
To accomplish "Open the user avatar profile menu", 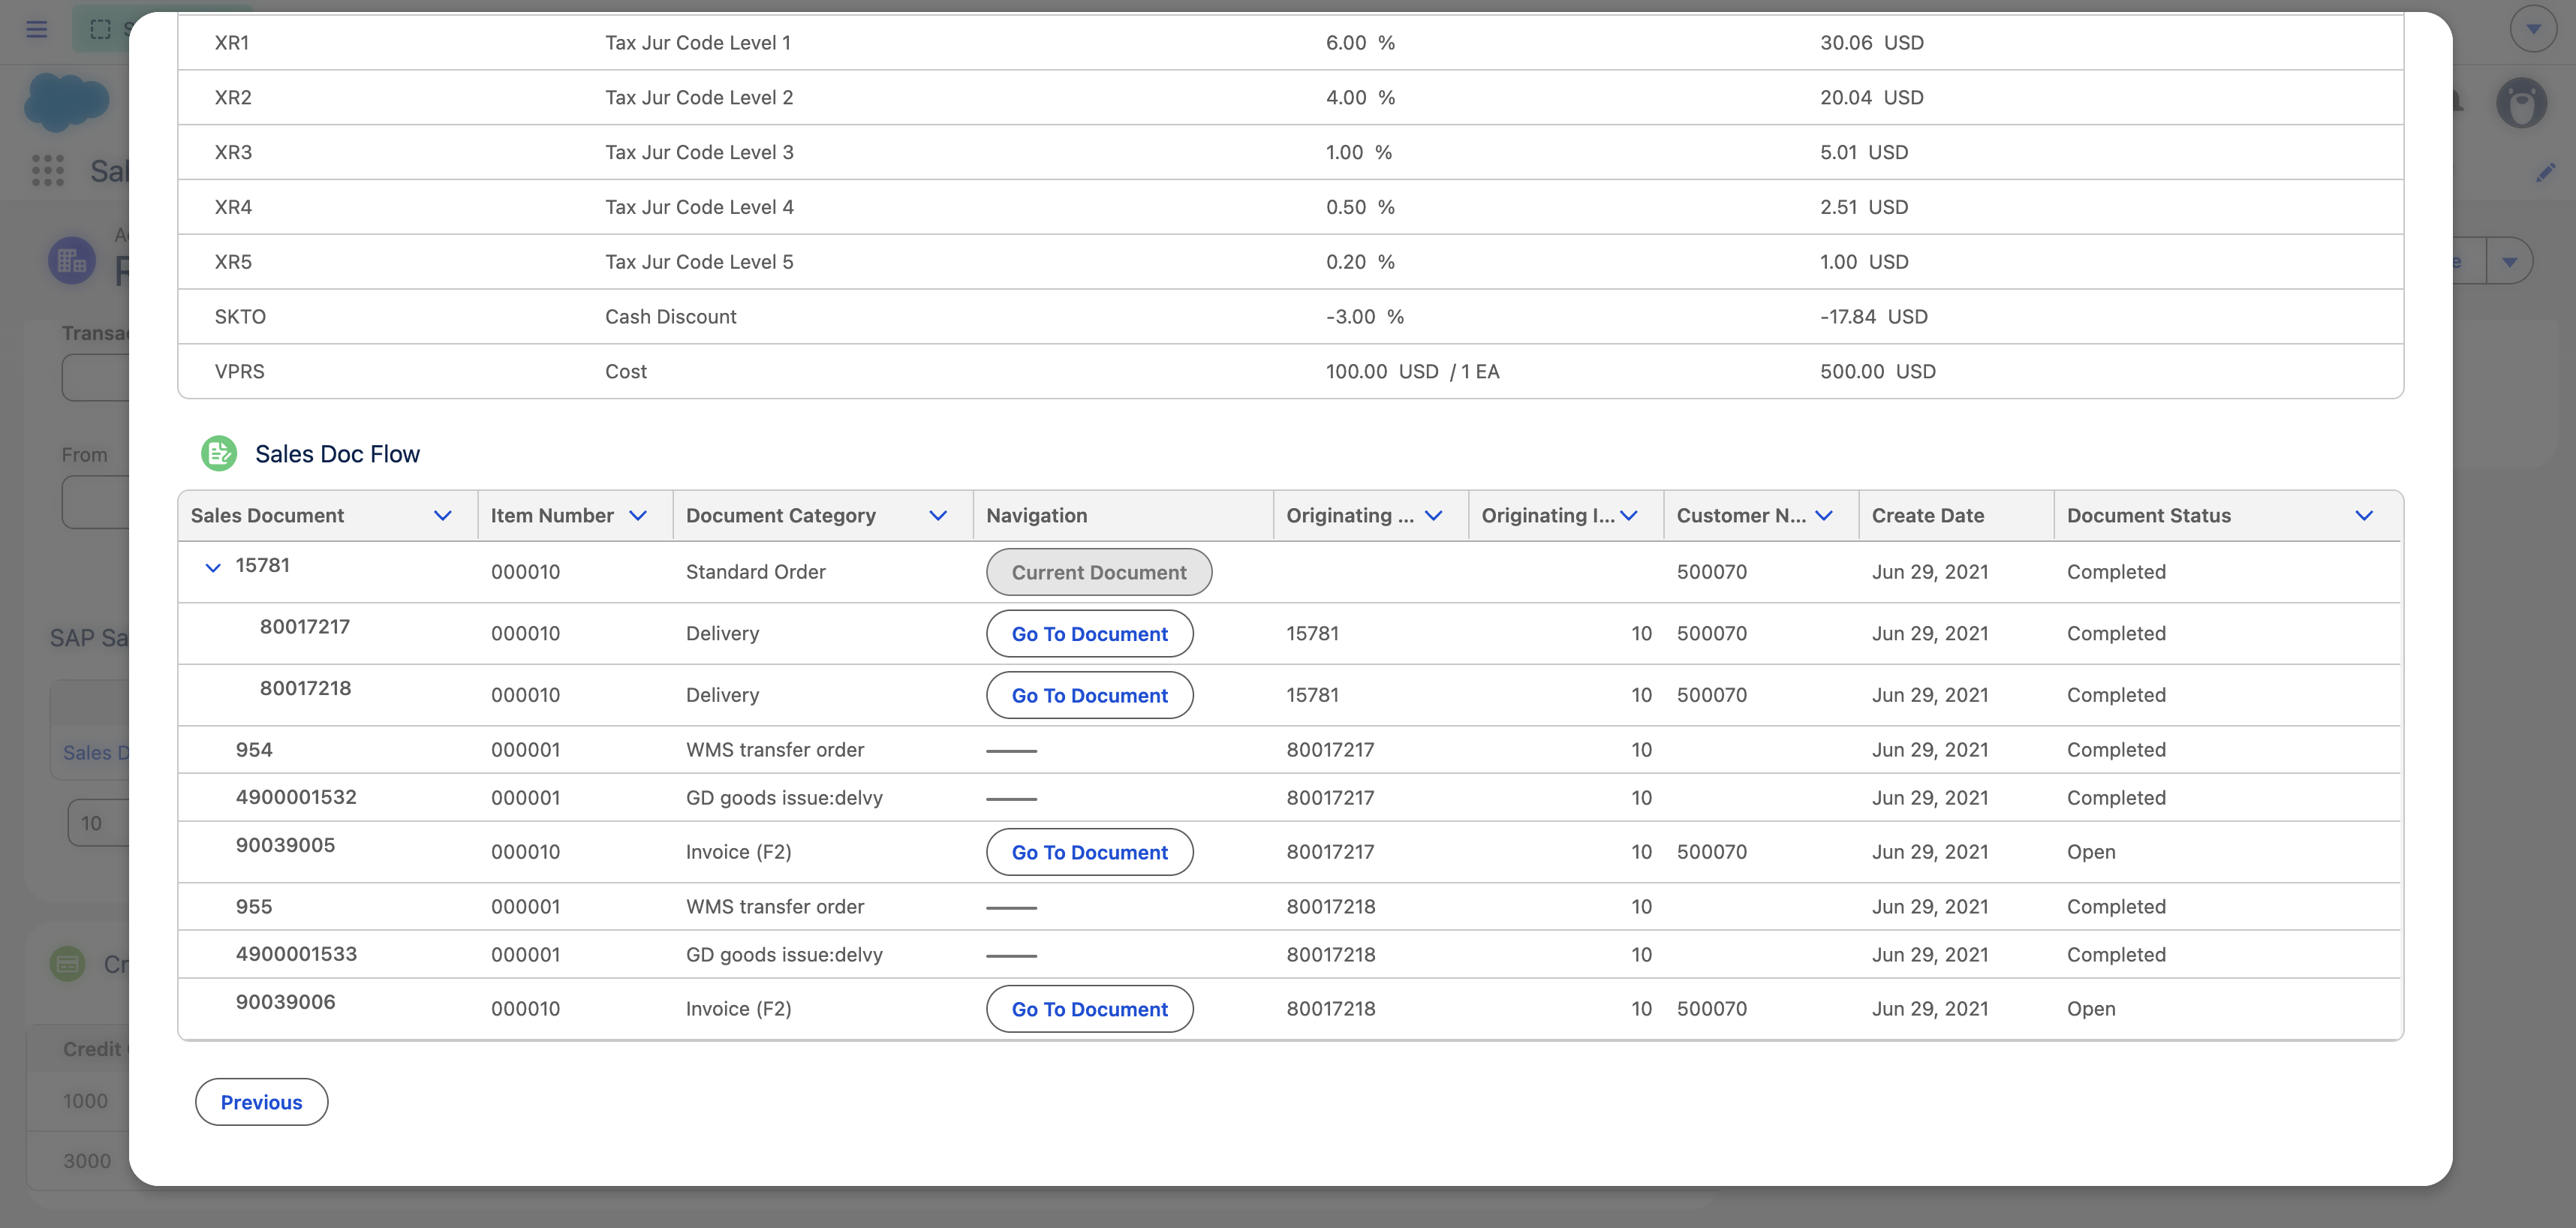I will point(2521,102).
